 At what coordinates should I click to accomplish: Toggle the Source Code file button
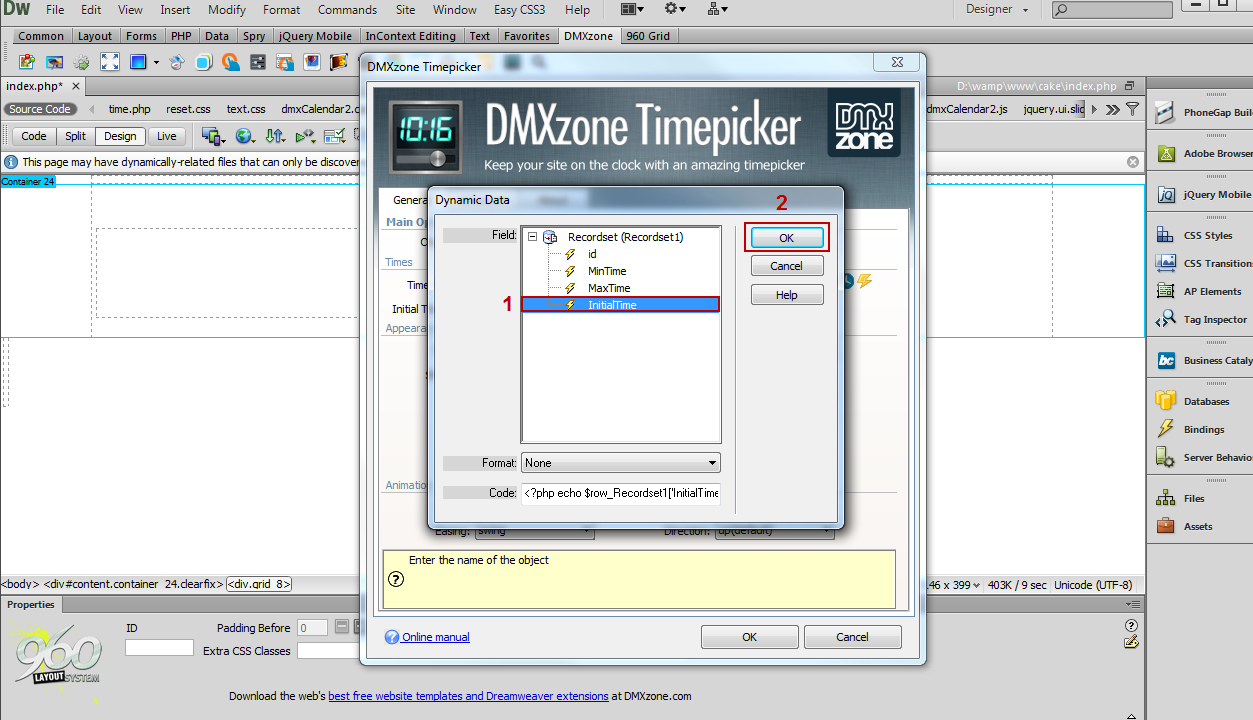tap(40, 109)
